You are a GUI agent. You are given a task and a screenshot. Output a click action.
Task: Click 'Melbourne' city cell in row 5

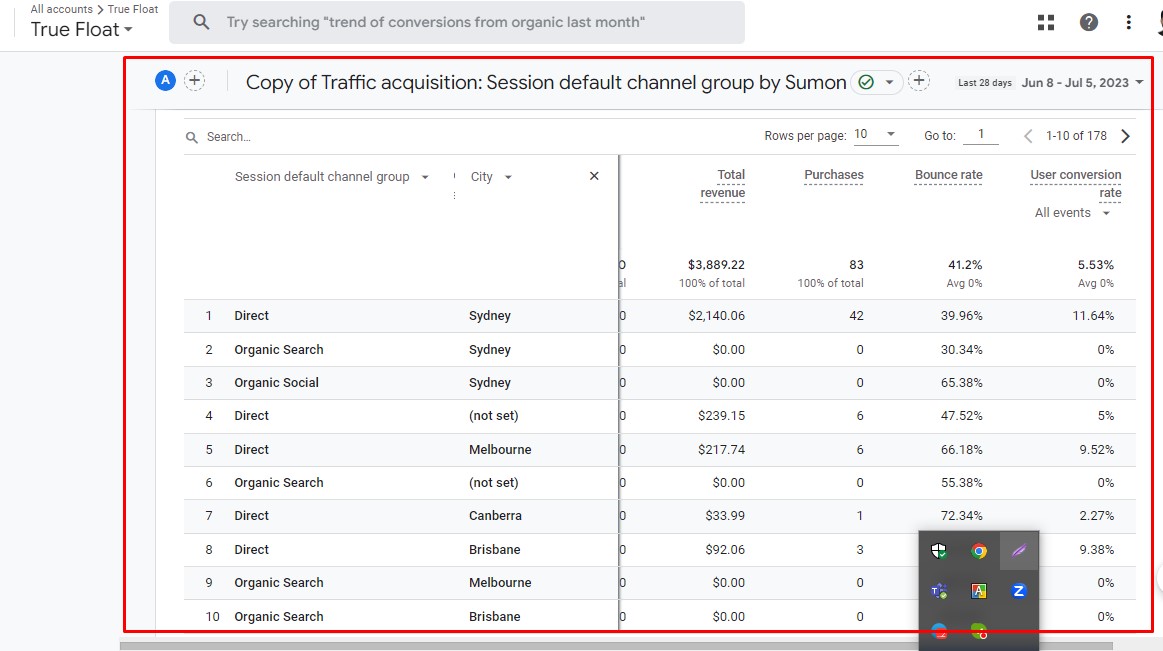(x=500, y=450)
